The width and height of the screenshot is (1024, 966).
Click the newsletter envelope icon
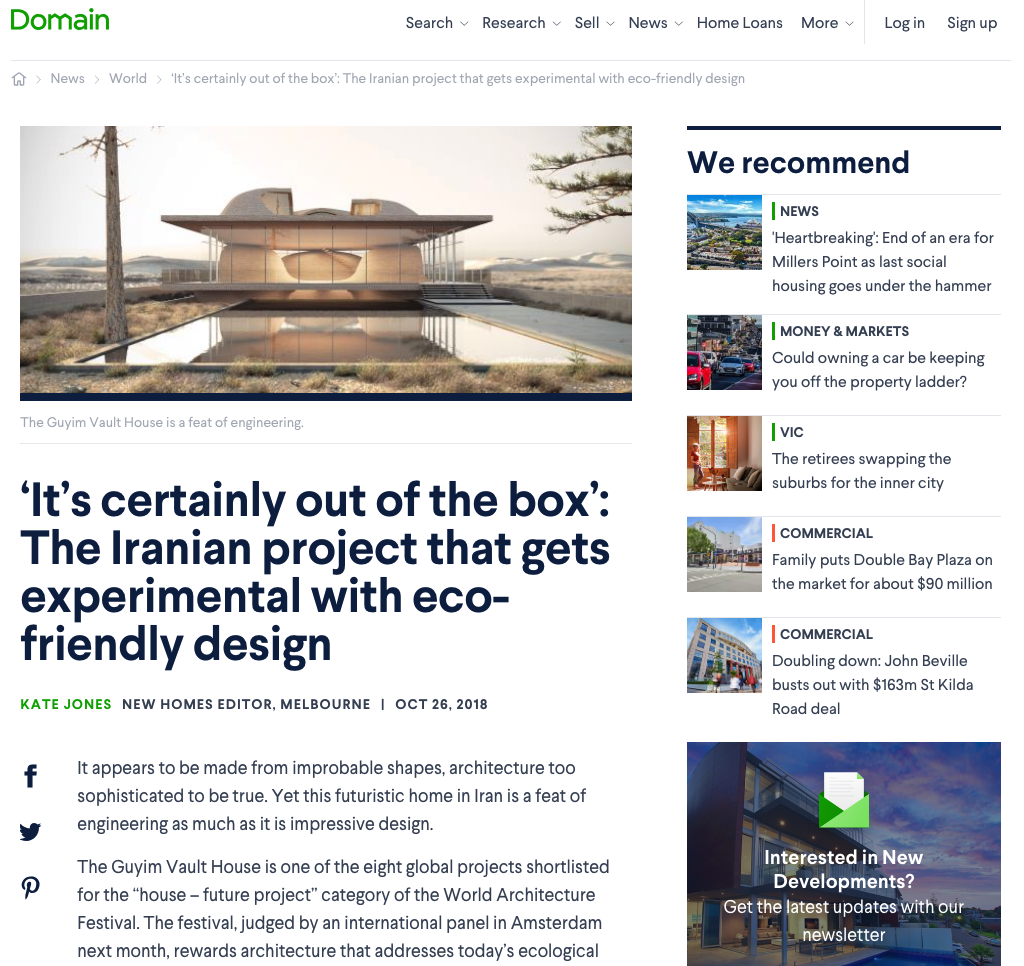tap(843, 800)
